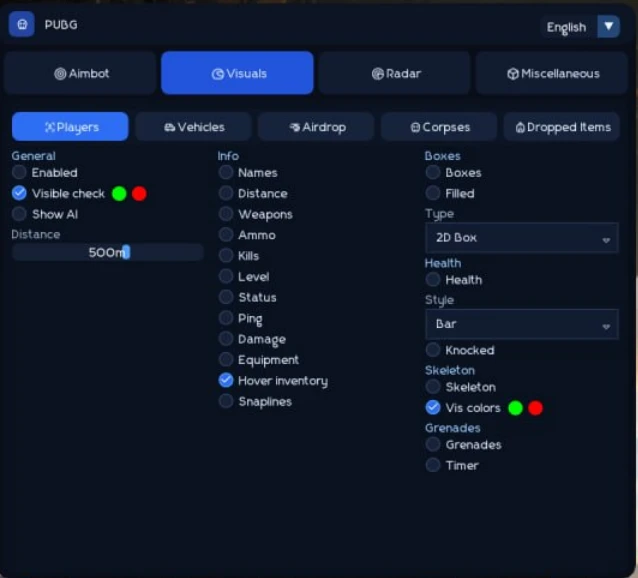Image resolution: width=638 pixels, height=578 pixels.
Task: Tick the Enabled checkbox under General
Action: [x=19, y=172]
